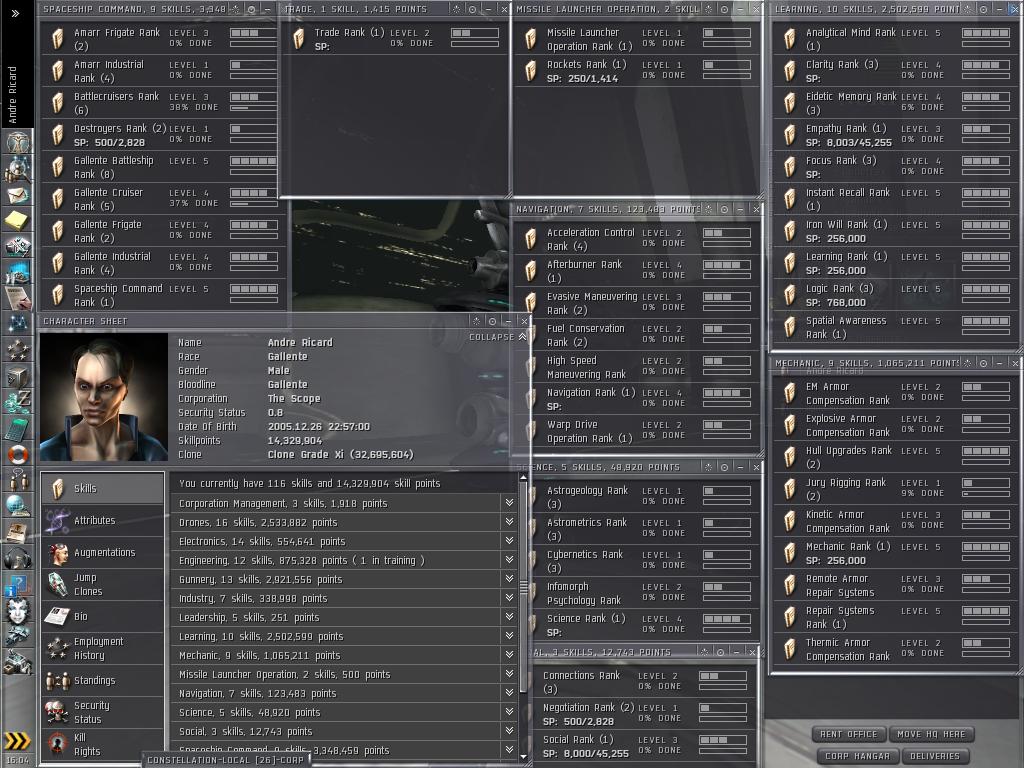Select the Skills tab
Viewport: 1024px width, 768px height.
tap(103, 488)
